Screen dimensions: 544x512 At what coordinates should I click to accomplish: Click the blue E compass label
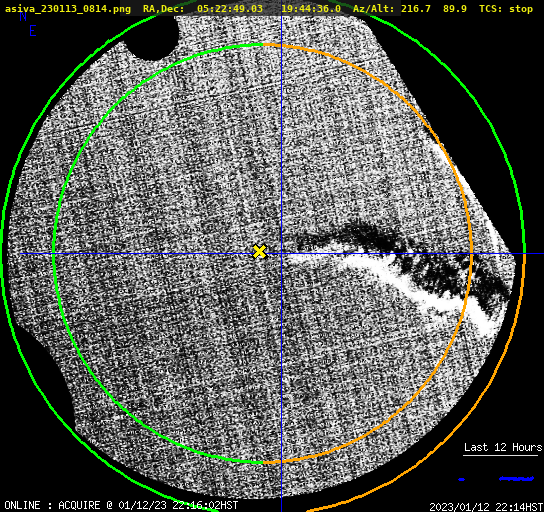coord(33,31)
